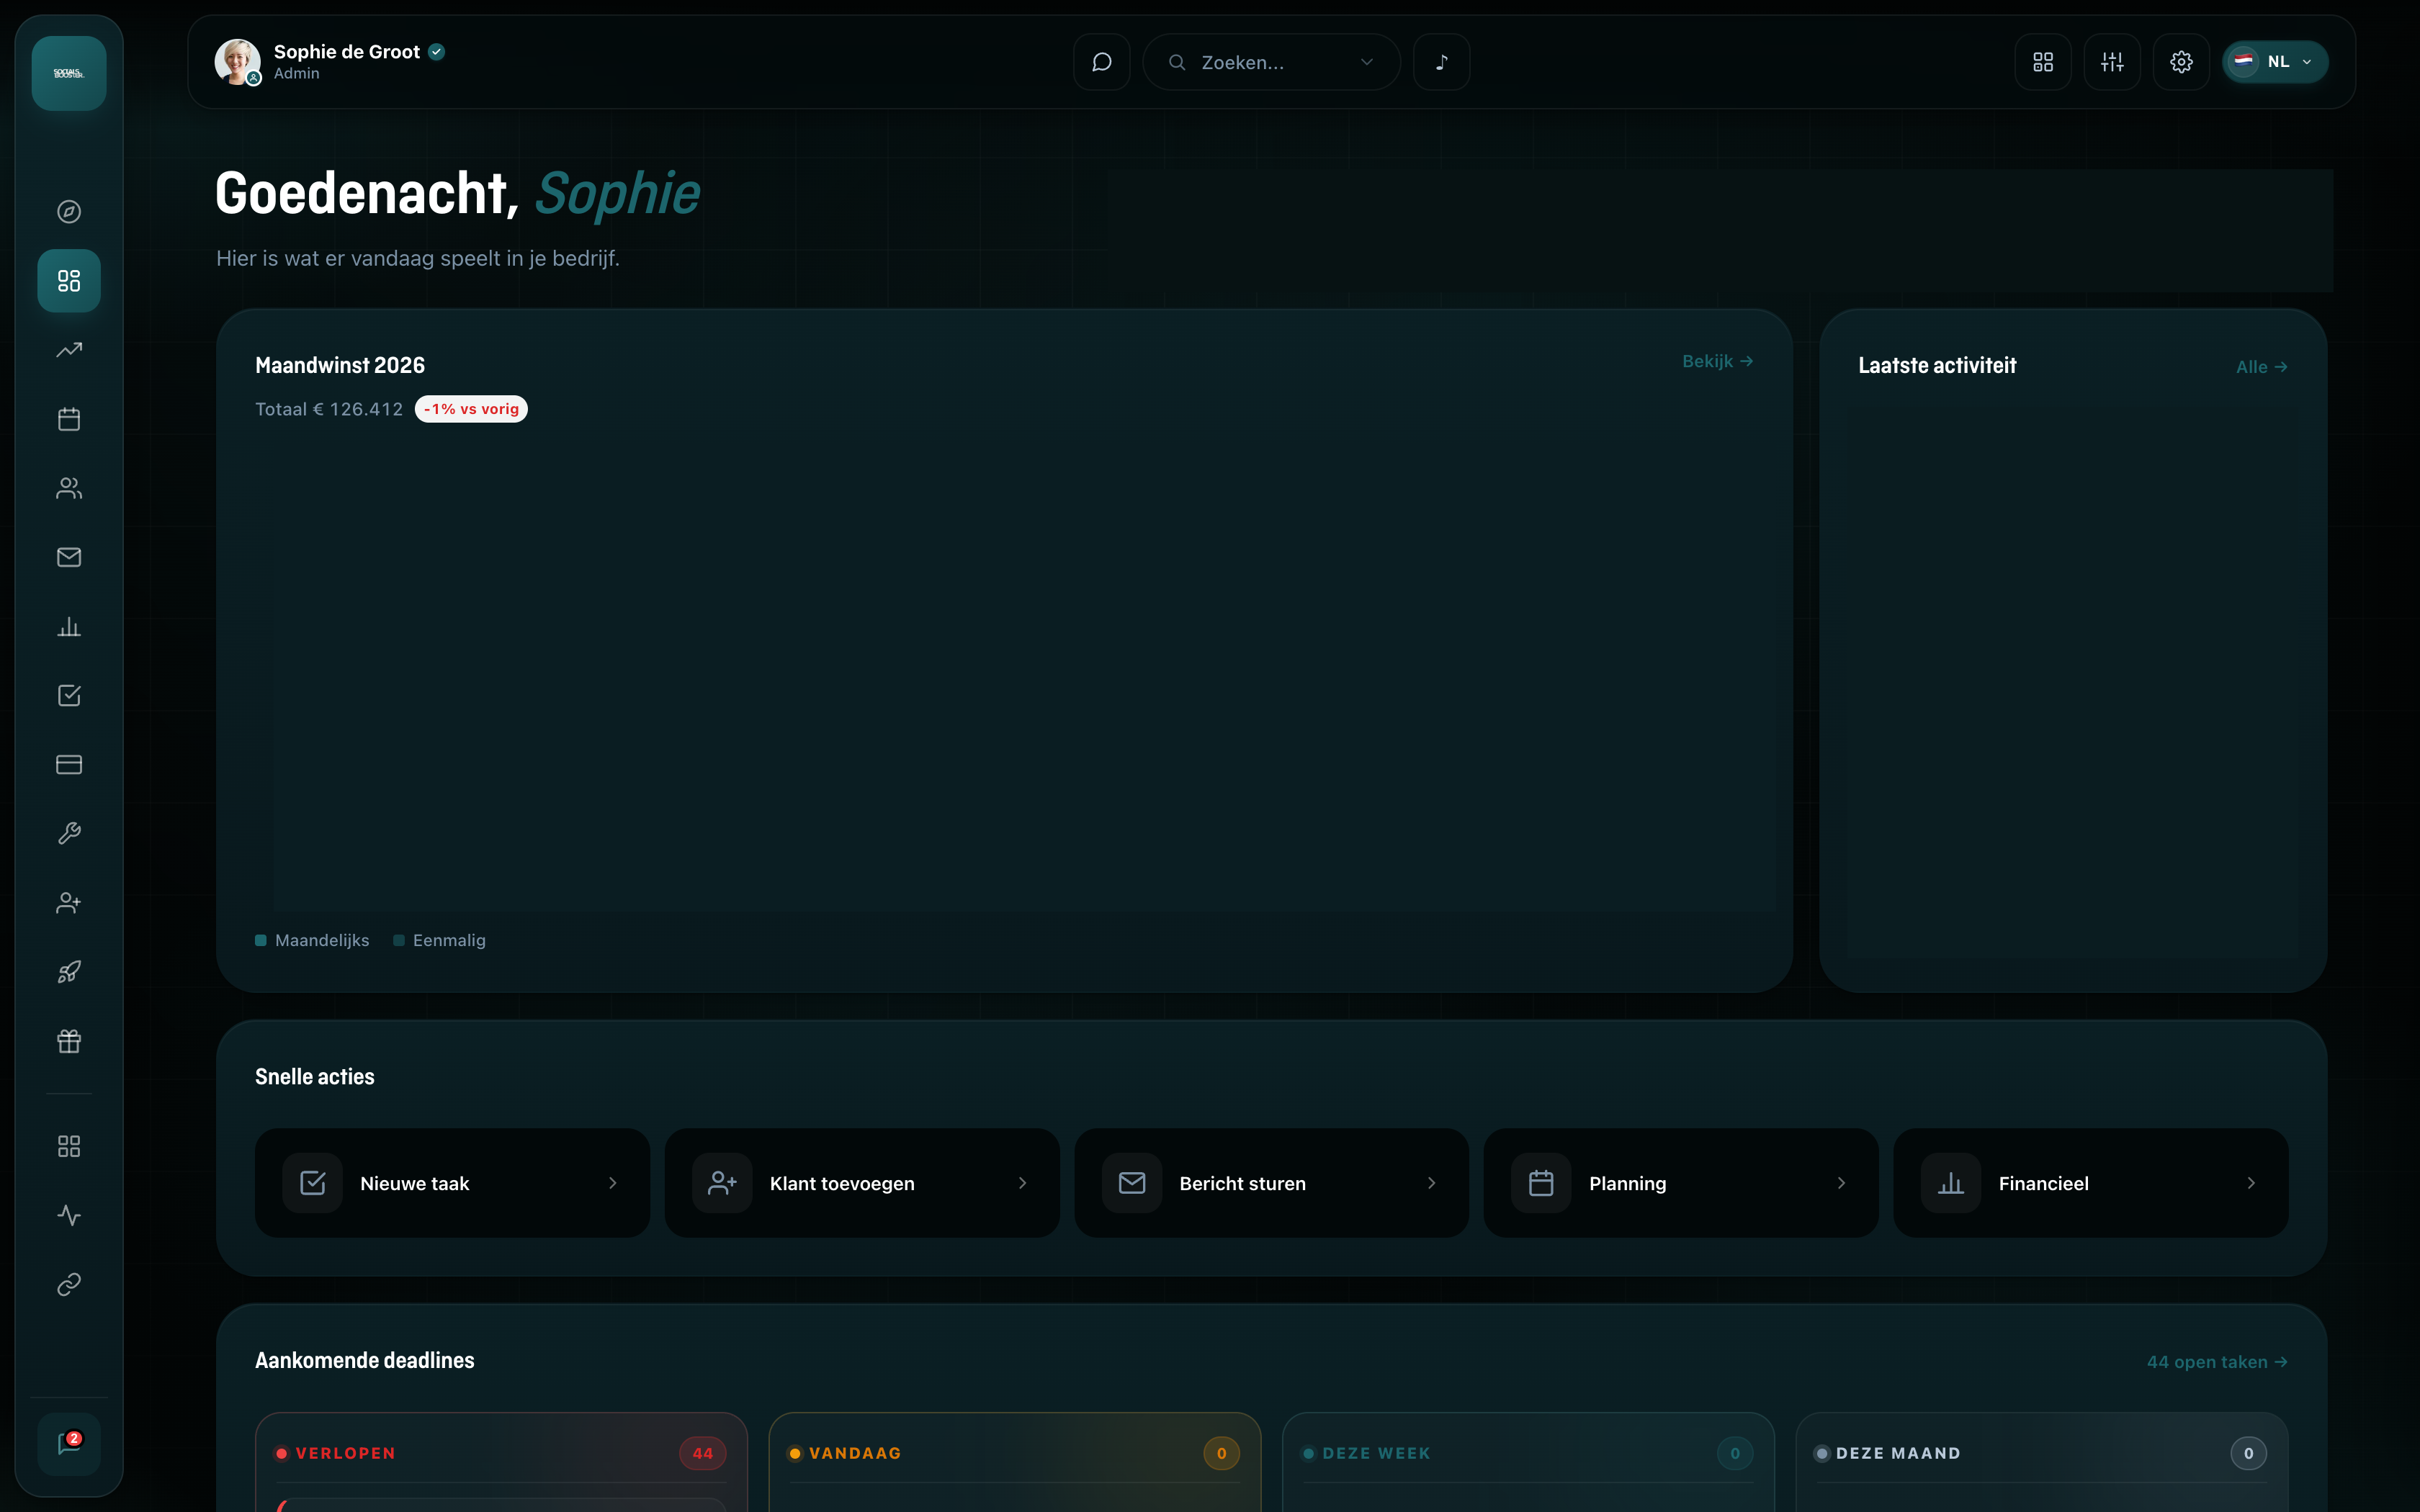Screen dimensions: 2420x1512
Task: Open the wrench tools icon in sidebar
Action: (69, 833)
